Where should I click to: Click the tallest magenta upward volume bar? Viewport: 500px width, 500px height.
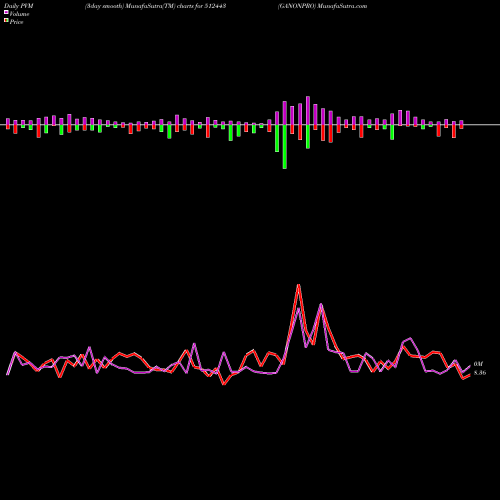pyautogui.click(x=308, y=111)
